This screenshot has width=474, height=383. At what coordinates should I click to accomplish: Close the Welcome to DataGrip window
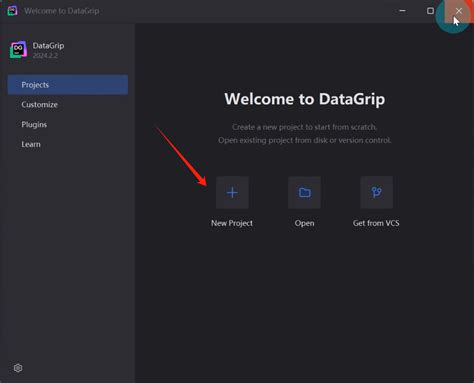tap(459, 11)
